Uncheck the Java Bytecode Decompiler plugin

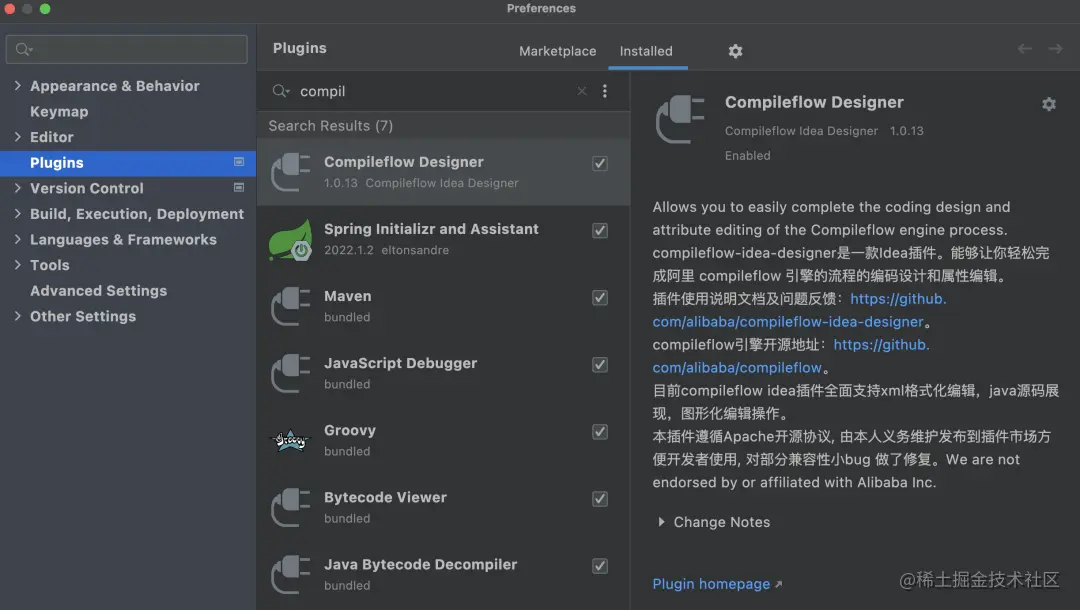click(600, 566)
